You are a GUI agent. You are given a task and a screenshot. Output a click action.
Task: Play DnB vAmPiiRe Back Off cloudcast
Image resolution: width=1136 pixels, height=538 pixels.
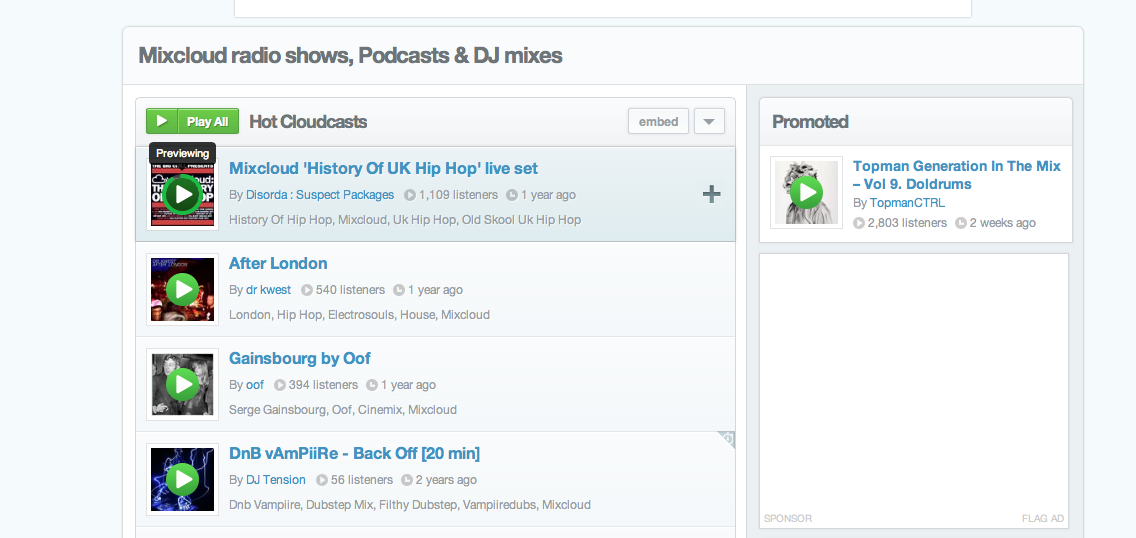[183, 479]
